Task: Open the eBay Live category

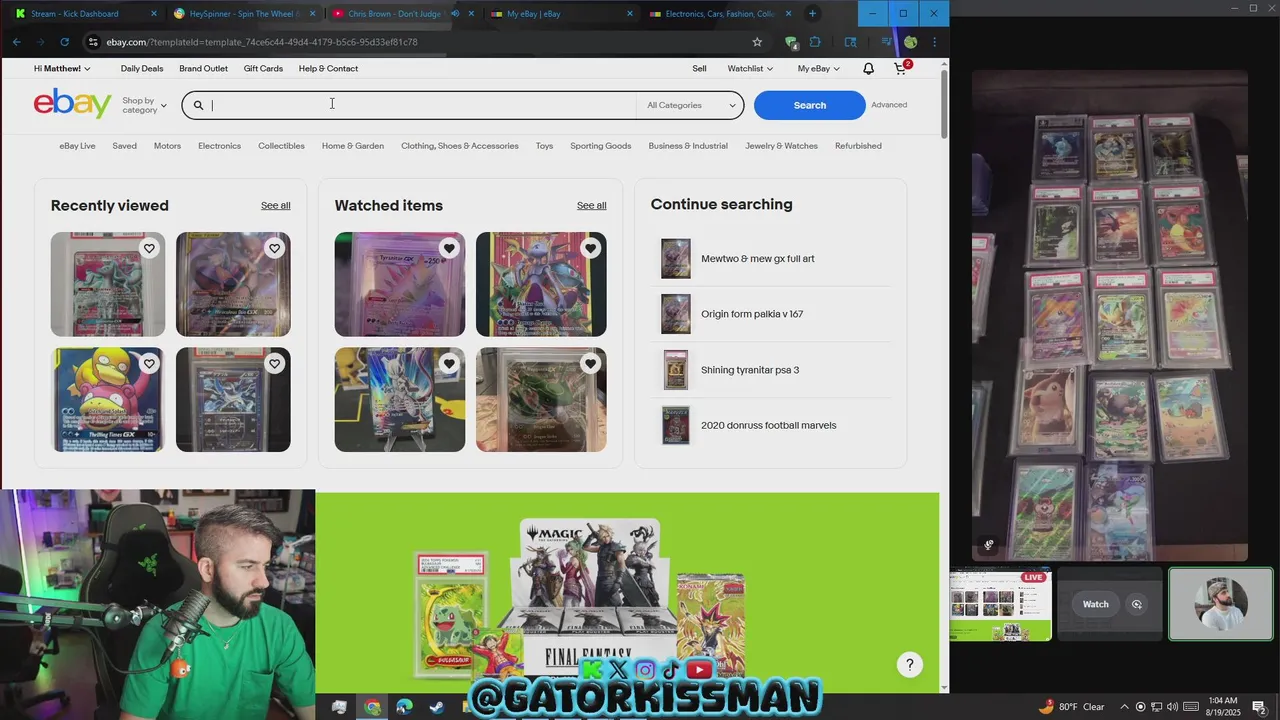Action: click(x=77, y=146)
